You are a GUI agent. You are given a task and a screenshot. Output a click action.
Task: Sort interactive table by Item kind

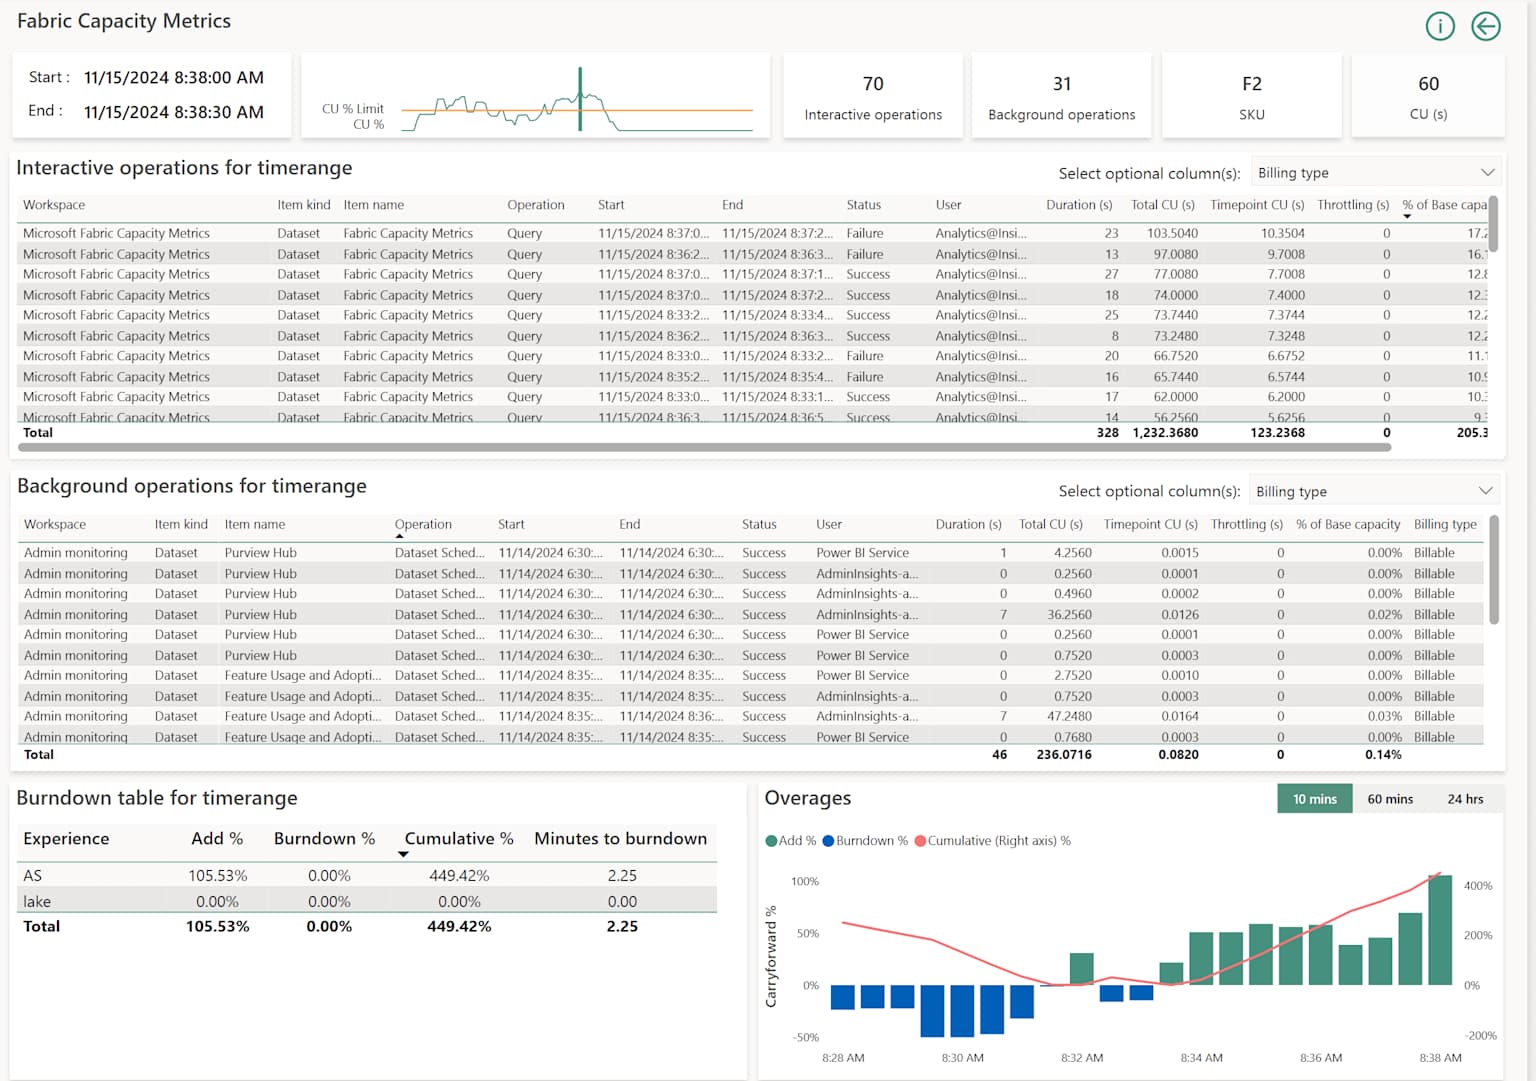[304, 205]
